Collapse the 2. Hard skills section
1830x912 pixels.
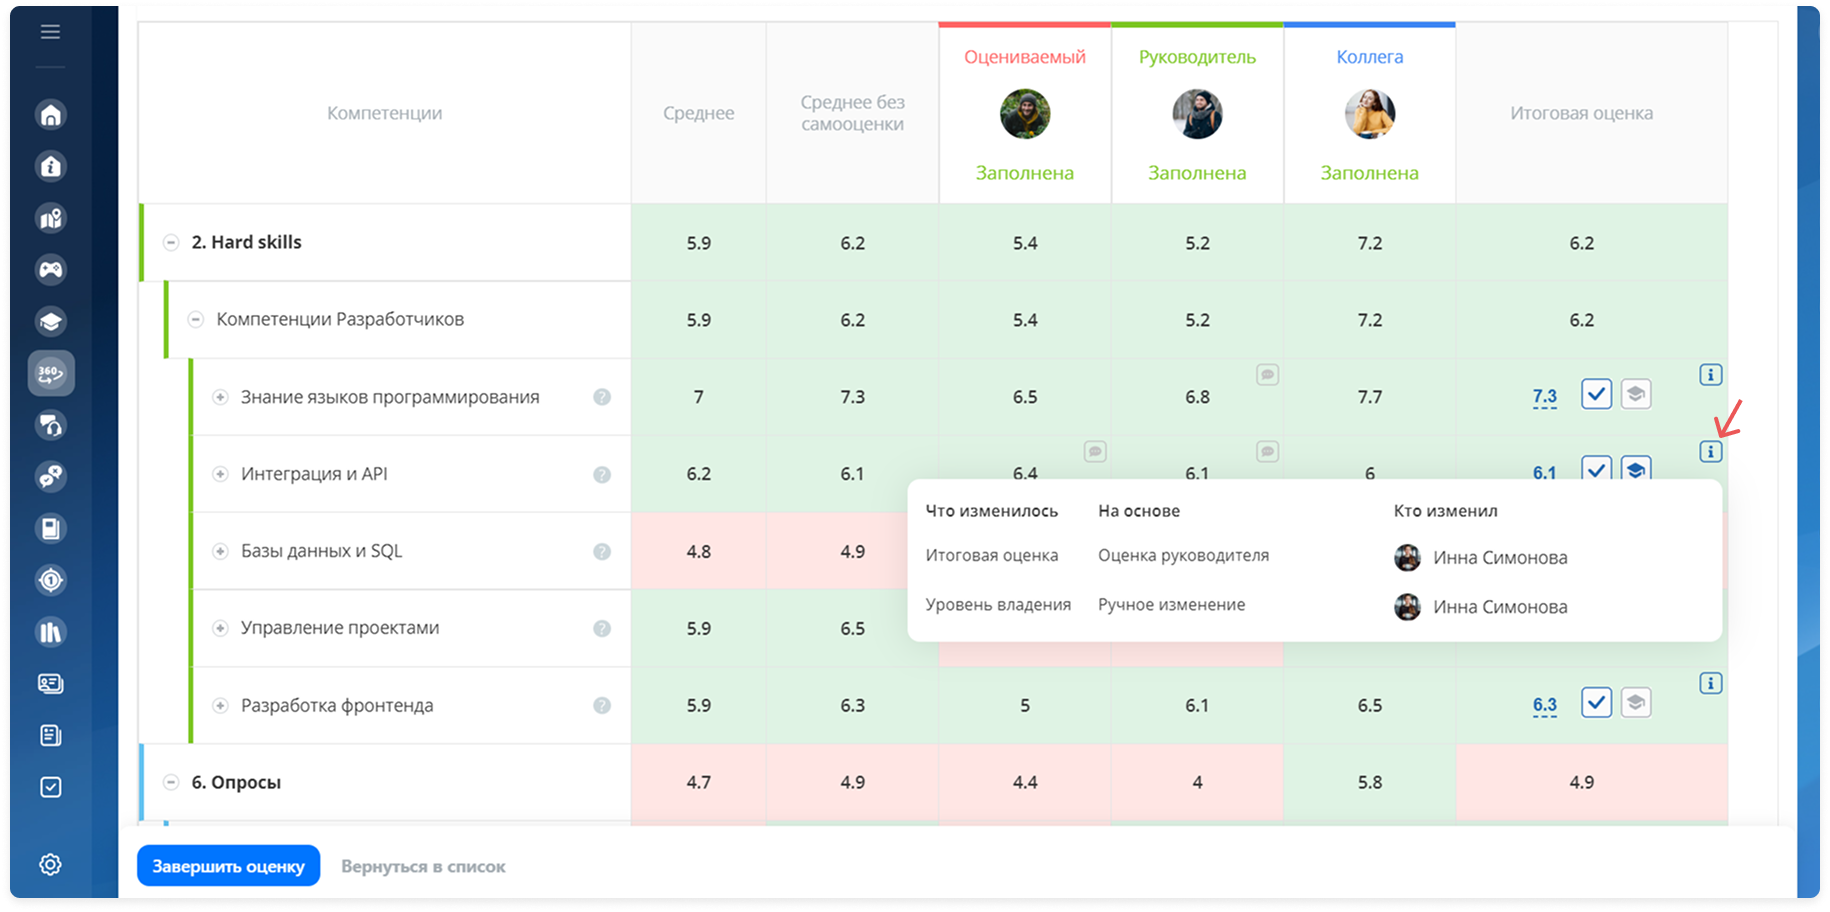(171, 242)
